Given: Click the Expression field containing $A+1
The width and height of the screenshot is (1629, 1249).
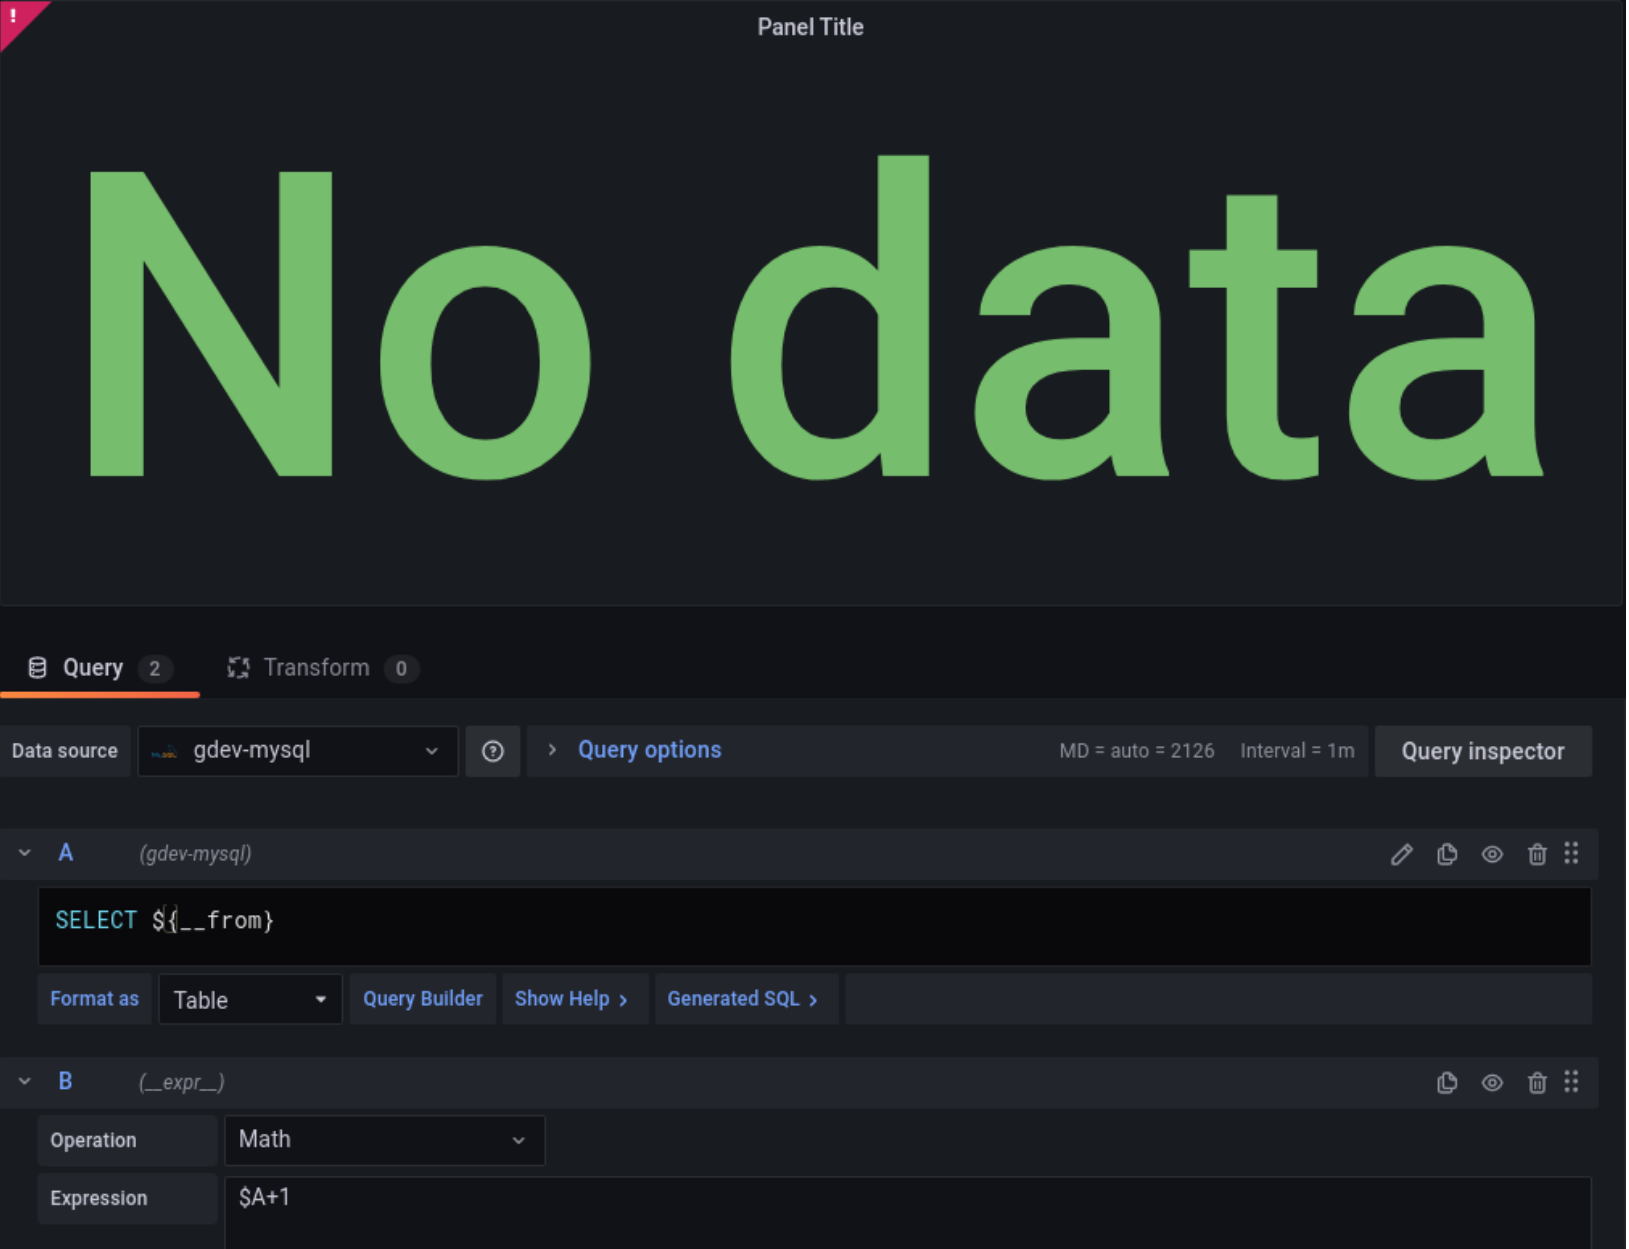Looking at the screenshot, I should pos(908,1212).
